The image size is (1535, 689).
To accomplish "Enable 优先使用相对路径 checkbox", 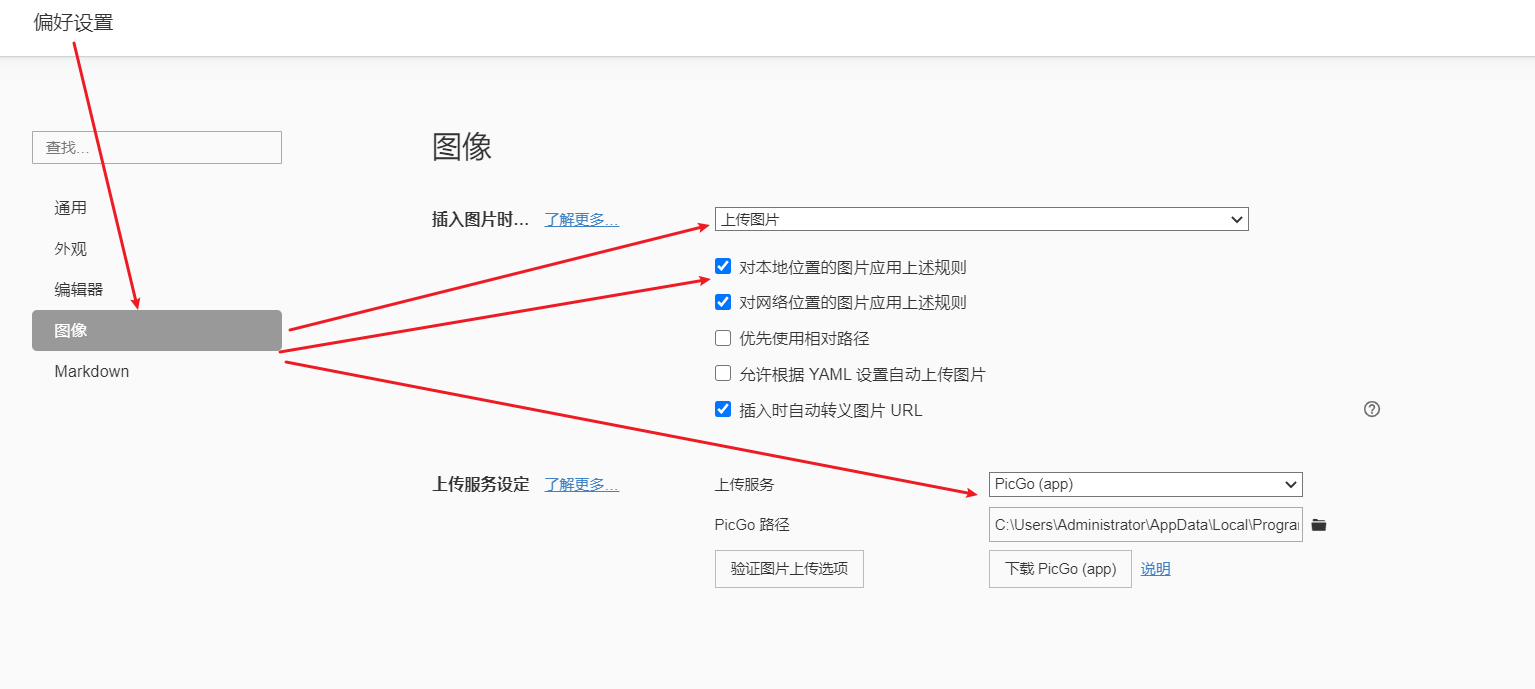I will click(723, 338).
